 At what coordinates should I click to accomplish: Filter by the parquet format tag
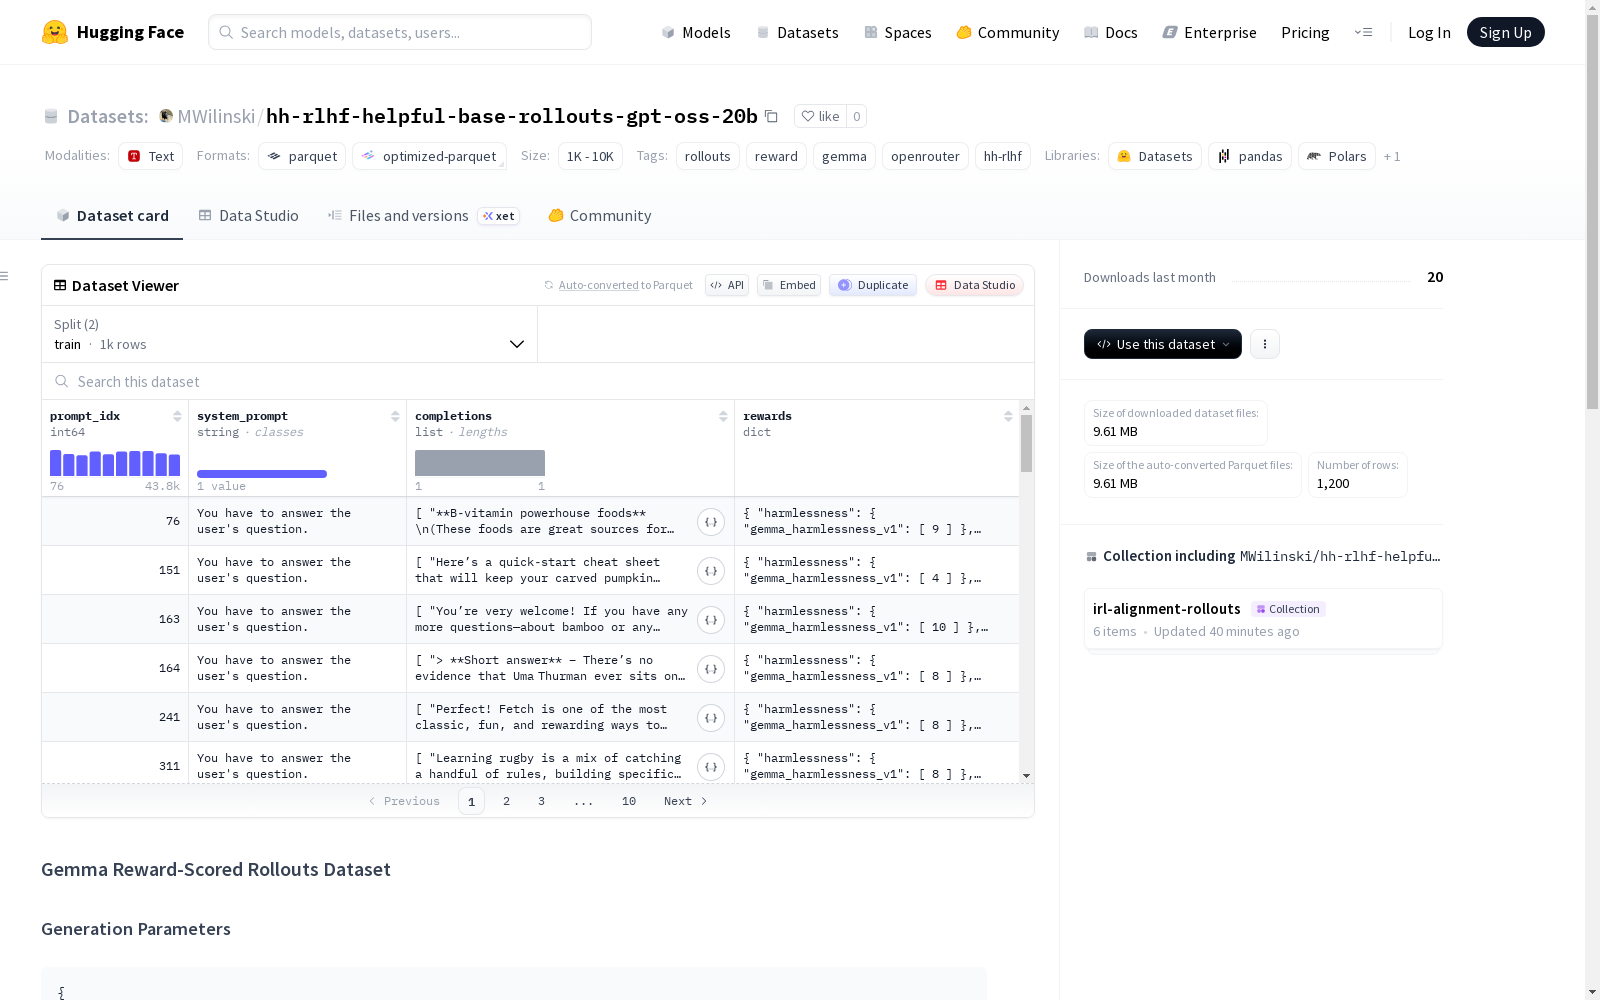(x=302, y=156)
